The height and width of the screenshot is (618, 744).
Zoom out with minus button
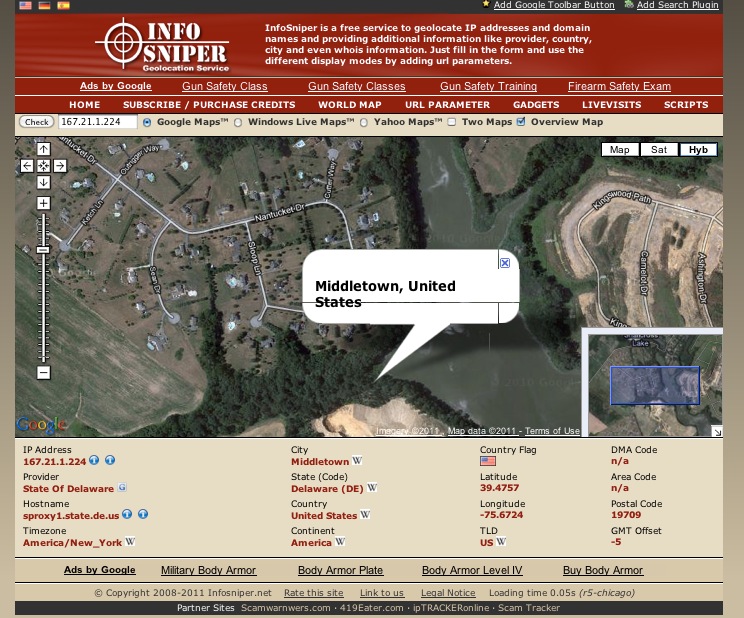(x=44, y=373)
